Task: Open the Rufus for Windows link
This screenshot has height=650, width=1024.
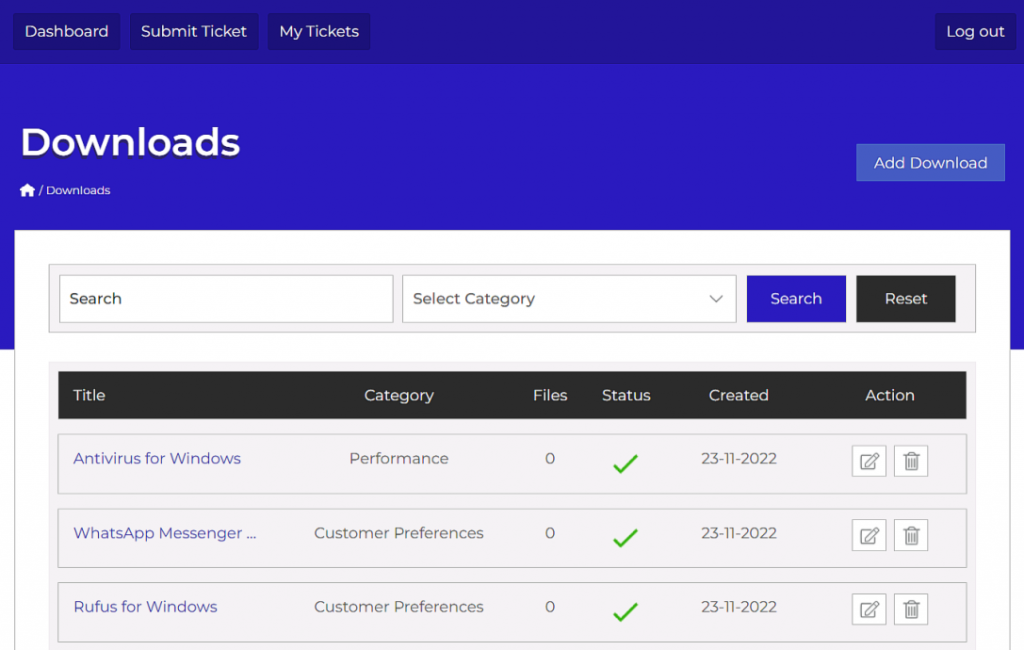Action: [145, 607]
